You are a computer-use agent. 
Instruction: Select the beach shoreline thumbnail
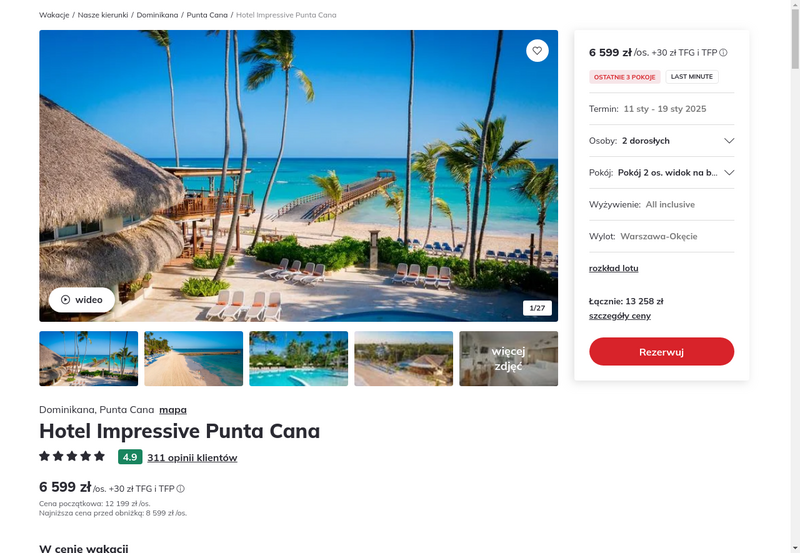coord(193,359)
